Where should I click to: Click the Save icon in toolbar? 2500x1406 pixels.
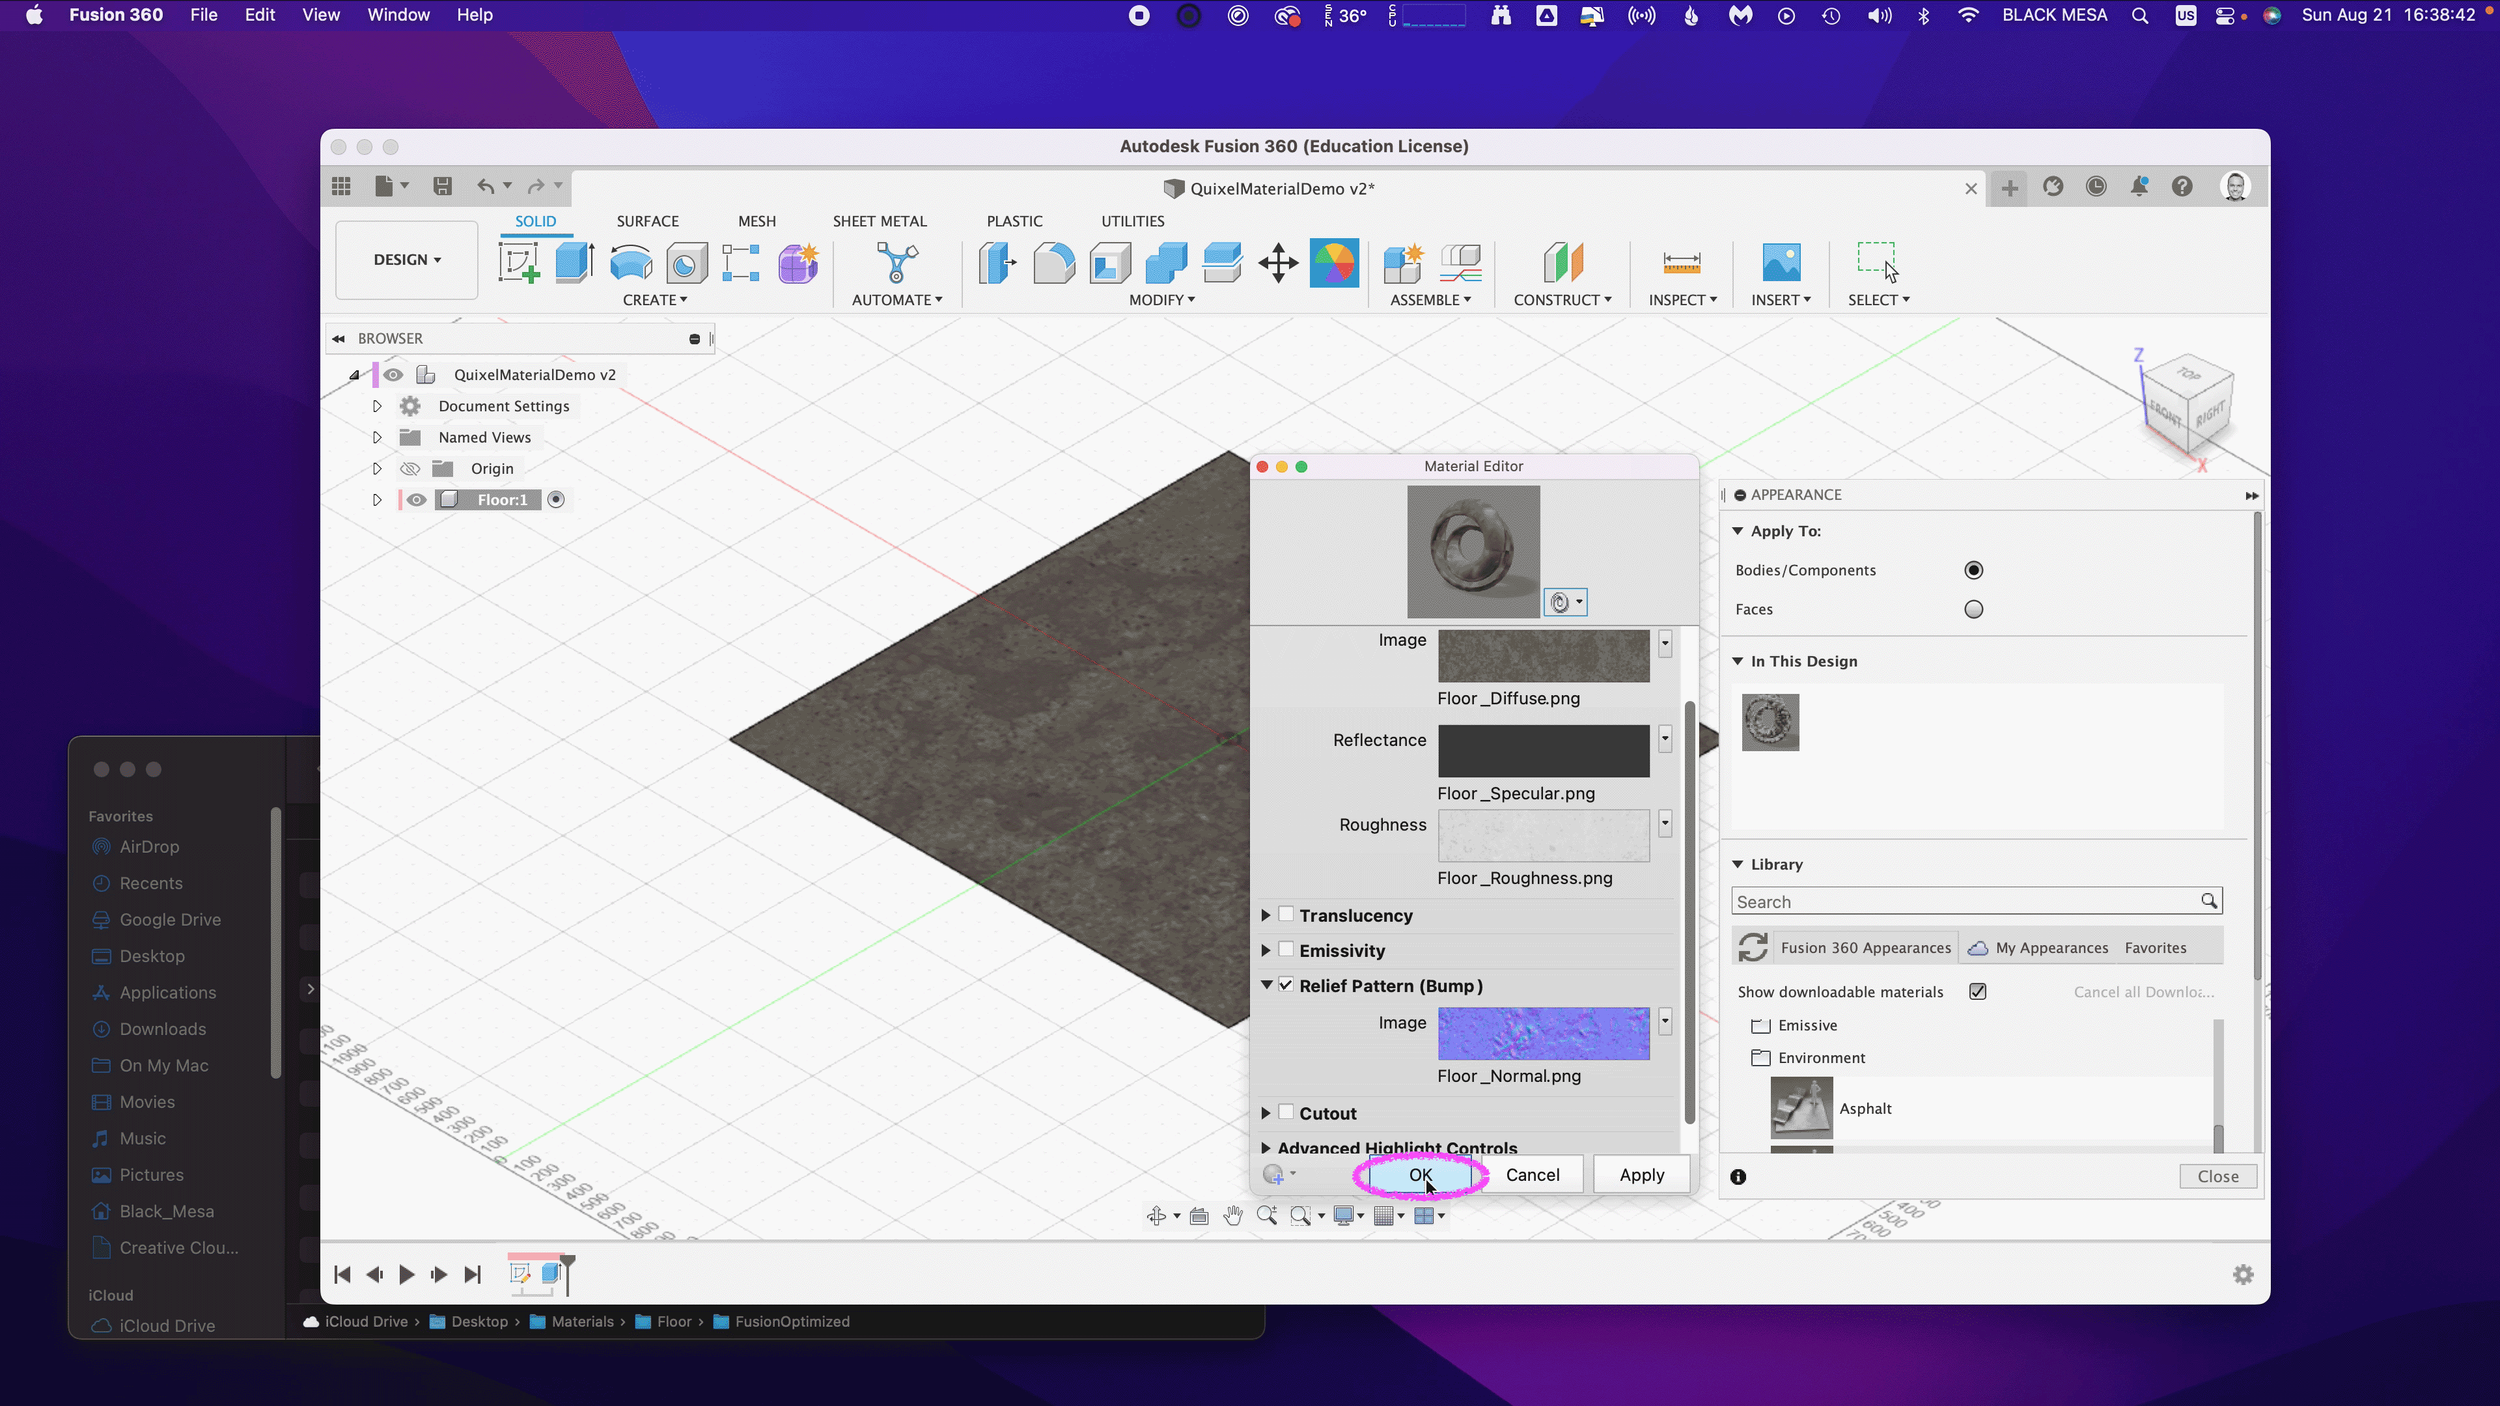[x=442, y=186]
